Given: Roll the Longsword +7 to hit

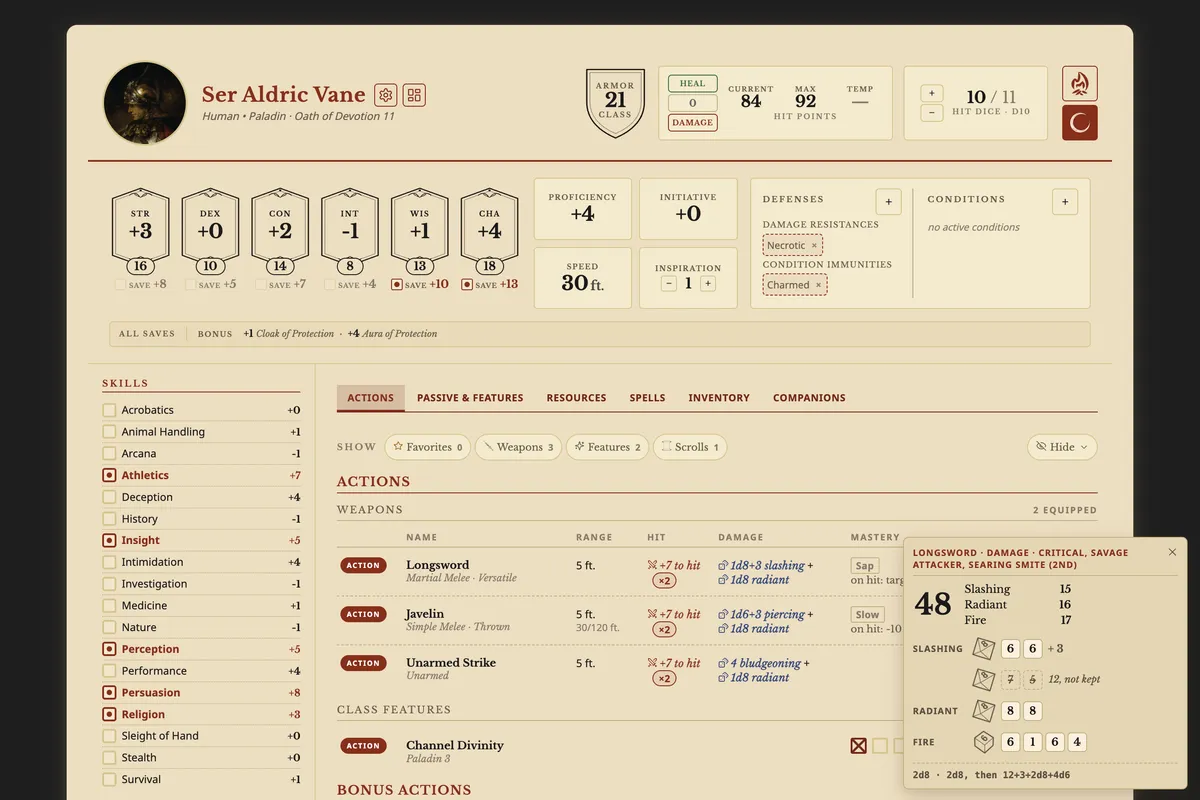Looking at the screenshot, I should point(674,565).
